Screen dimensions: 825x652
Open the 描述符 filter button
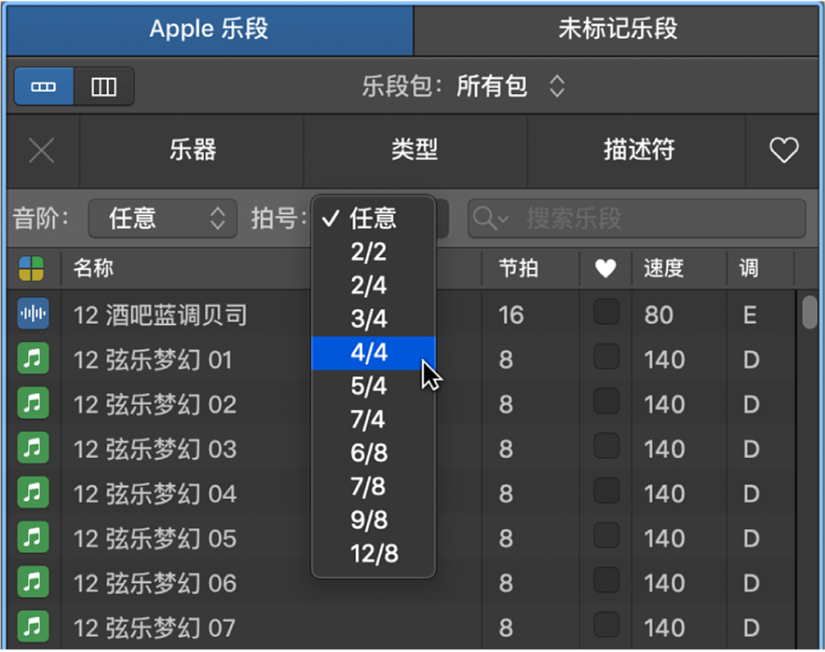(x=636, y=151)
